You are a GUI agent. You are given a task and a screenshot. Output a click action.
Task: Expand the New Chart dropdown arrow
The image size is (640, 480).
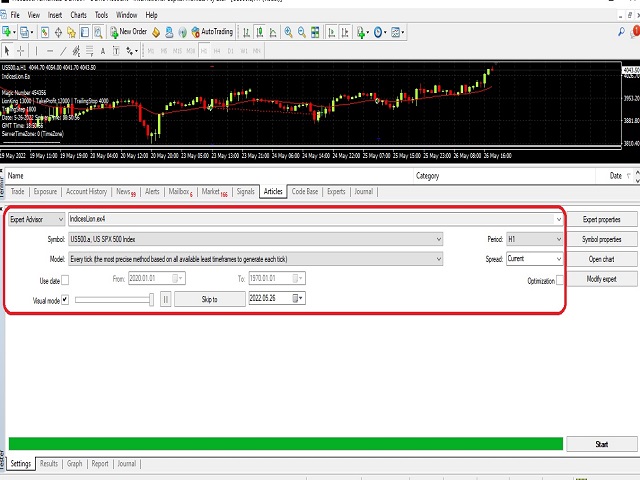pyautogui.click(x=14, y=32)
